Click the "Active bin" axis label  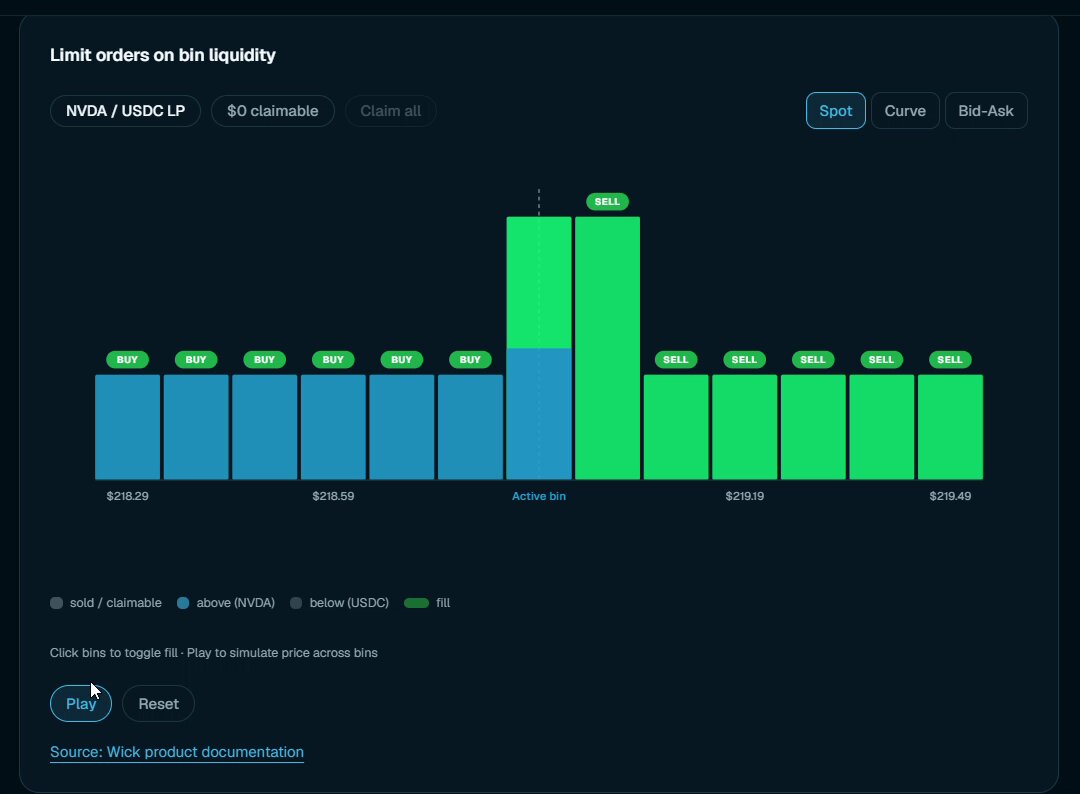click(x=539, y=496)
